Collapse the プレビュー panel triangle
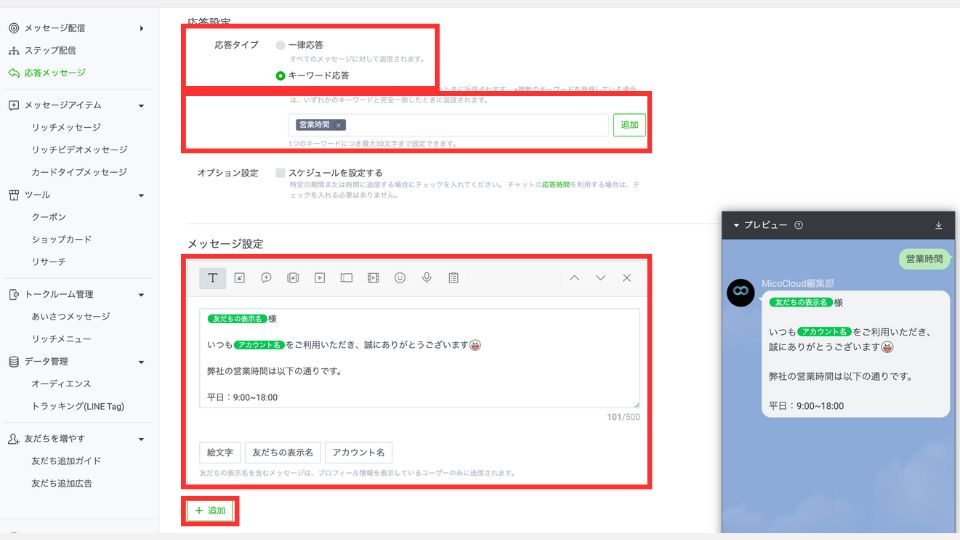This screenshot has width=960, height=540. pos(736,225)
